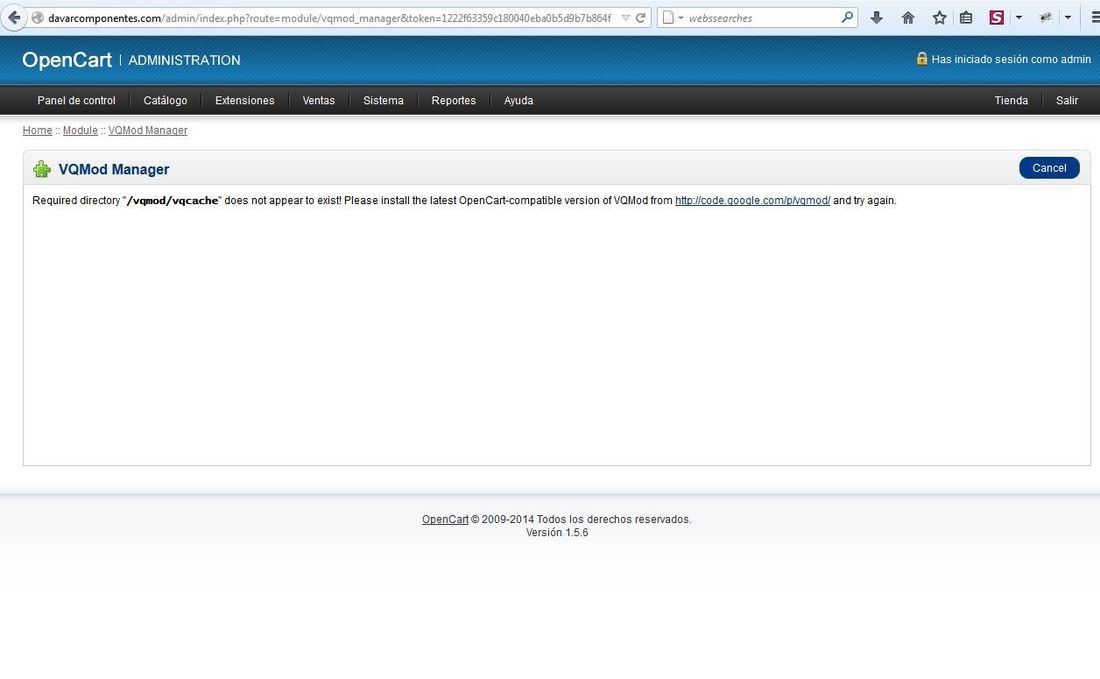The width and height of the screenshot is (1100, 679).
Task: Open the Ayuda menu
Action: pos(518,100)
